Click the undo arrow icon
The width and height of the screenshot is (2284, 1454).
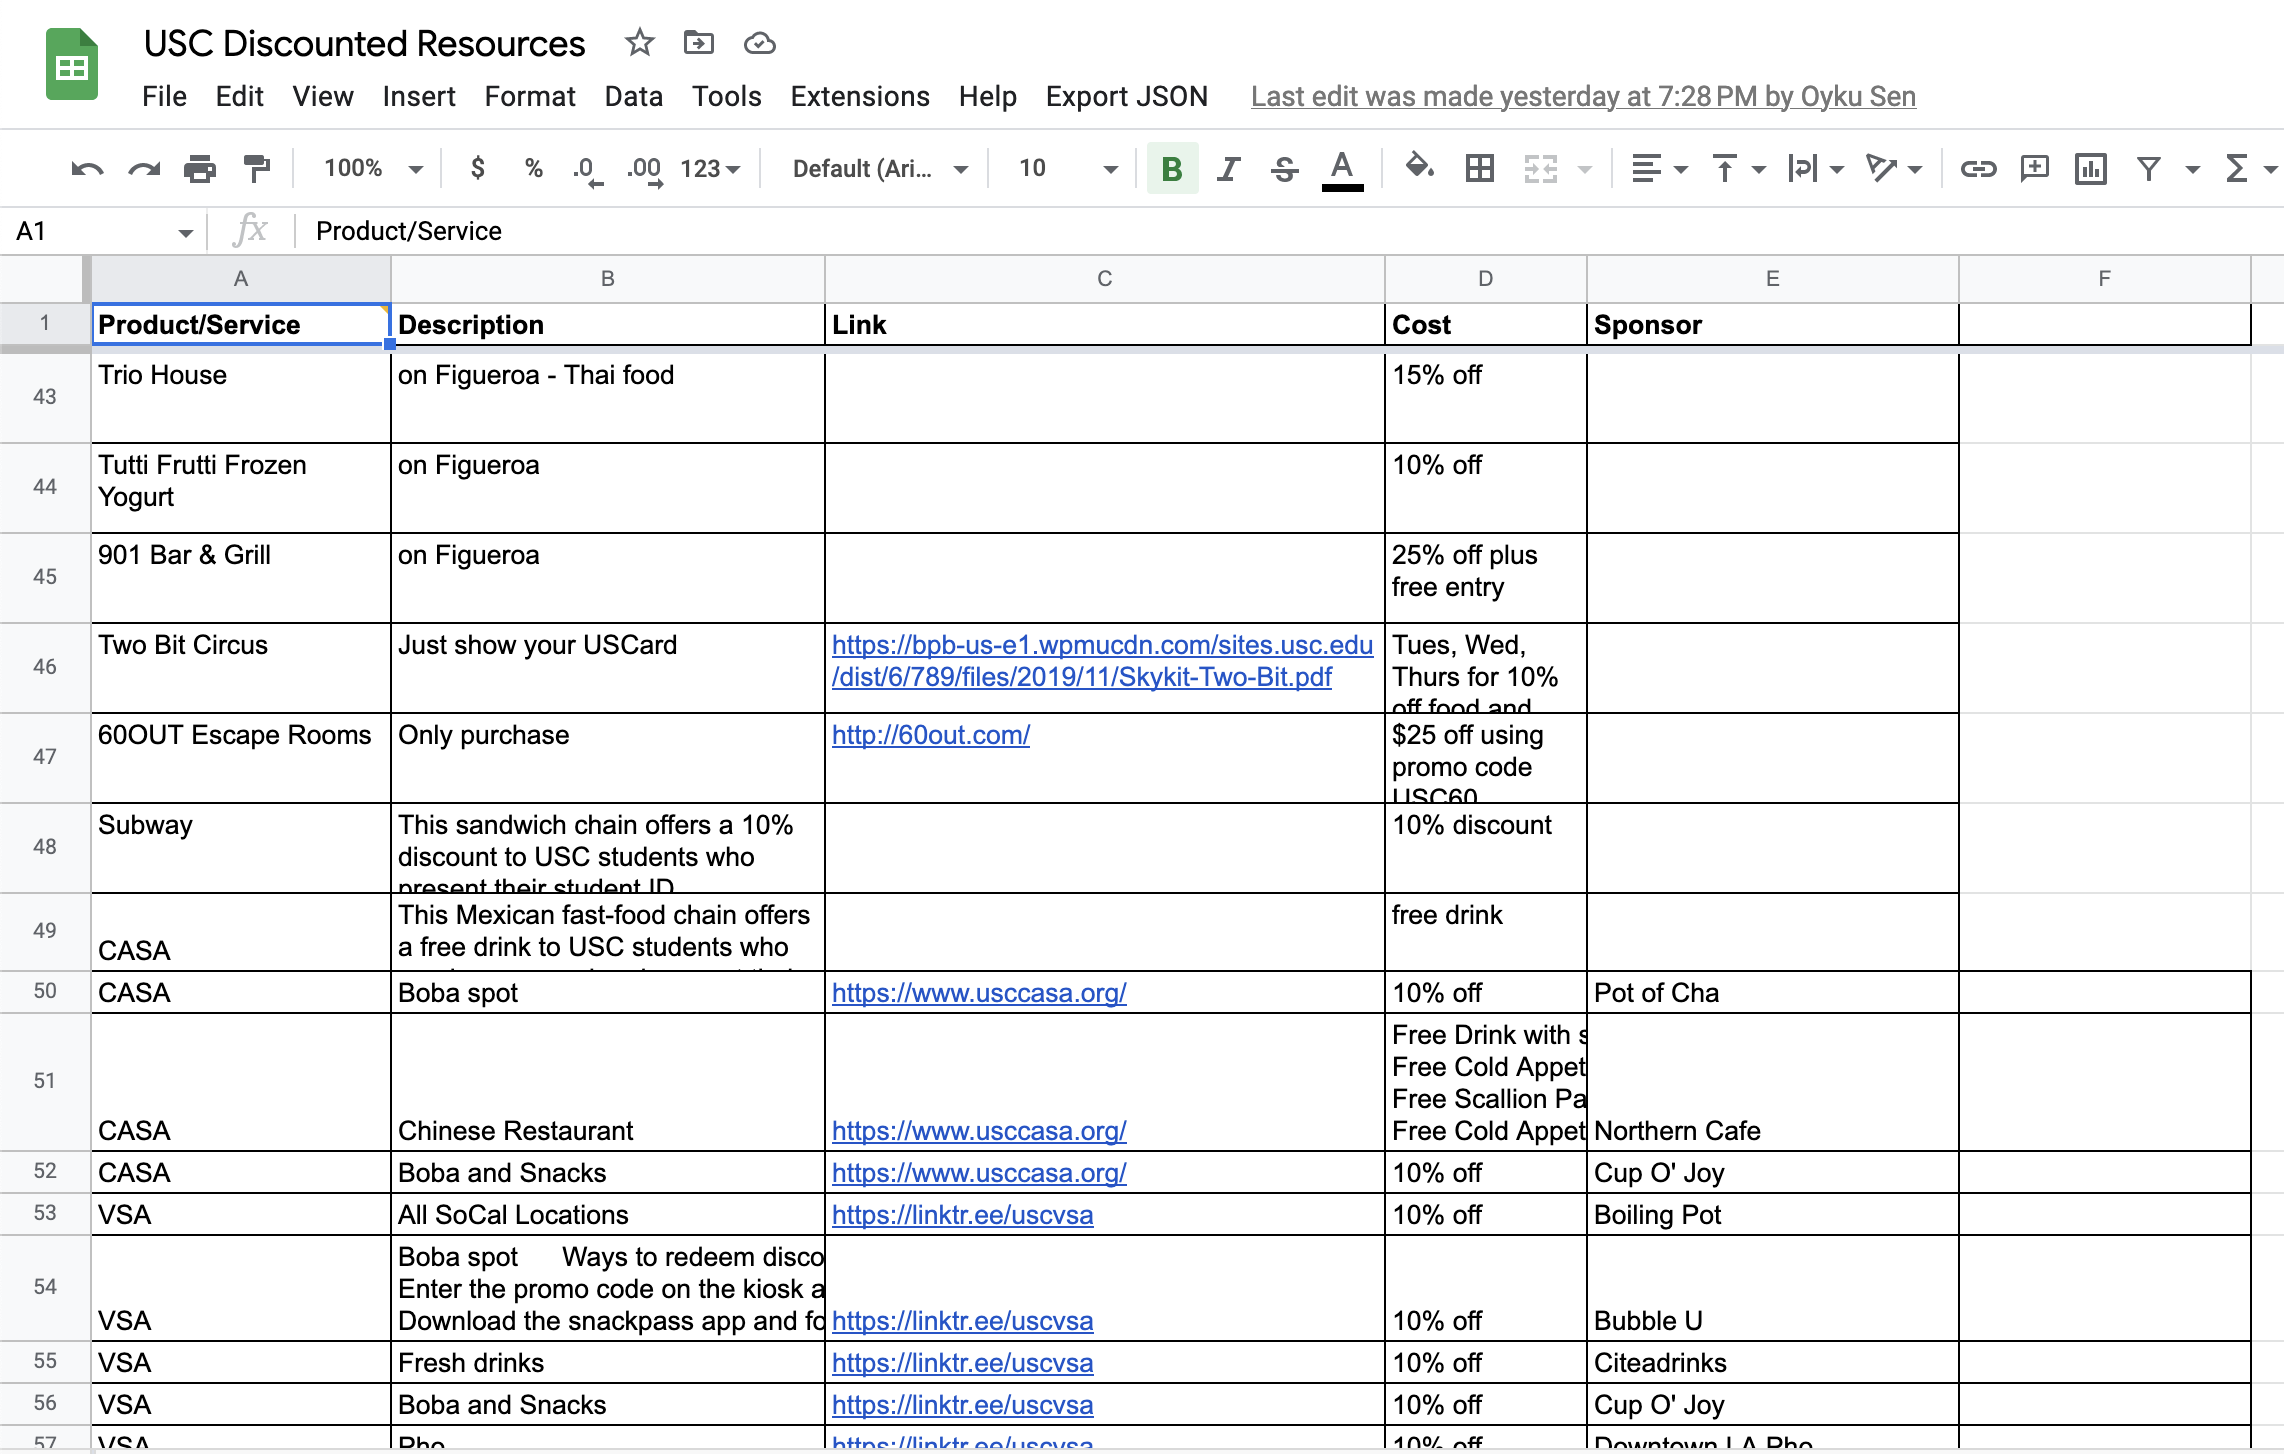pyautogui.click(x=87, y=169)
